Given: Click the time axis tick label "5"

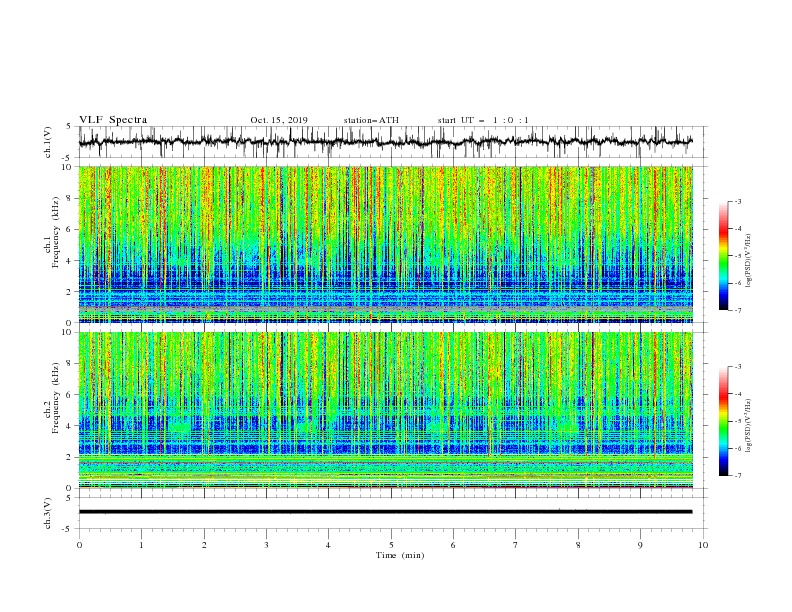Looking at the screenshot, I should click(391, 545).
